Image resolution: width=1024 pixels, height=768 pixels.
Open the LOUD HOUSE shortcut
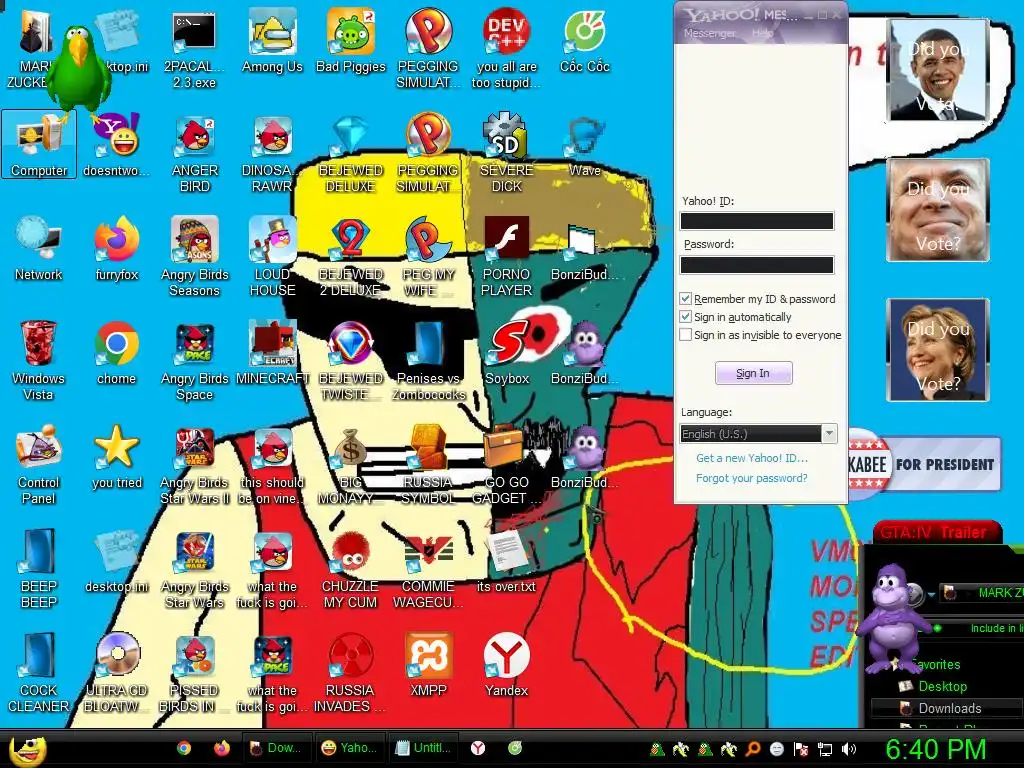pos(272,257)
